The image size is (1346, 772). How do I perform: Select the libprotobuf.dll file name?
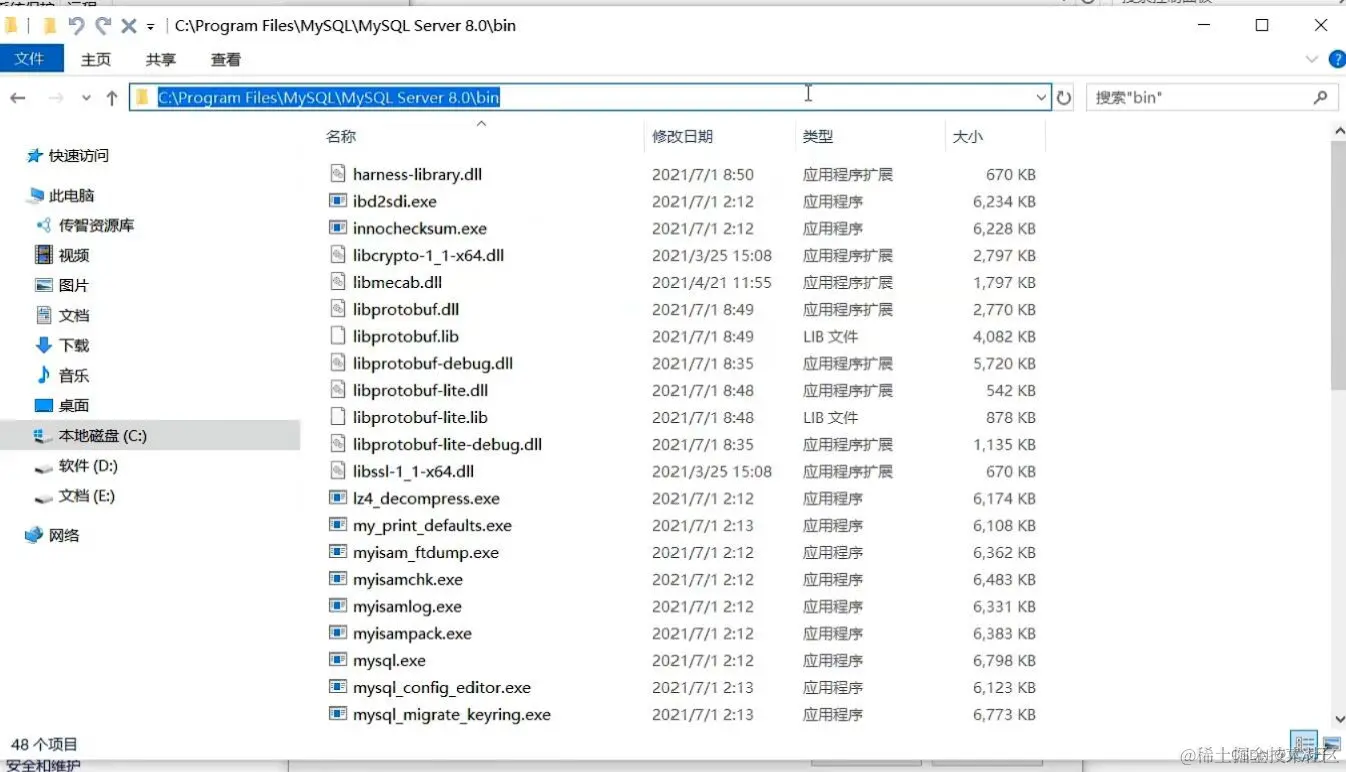click(406, 309)
